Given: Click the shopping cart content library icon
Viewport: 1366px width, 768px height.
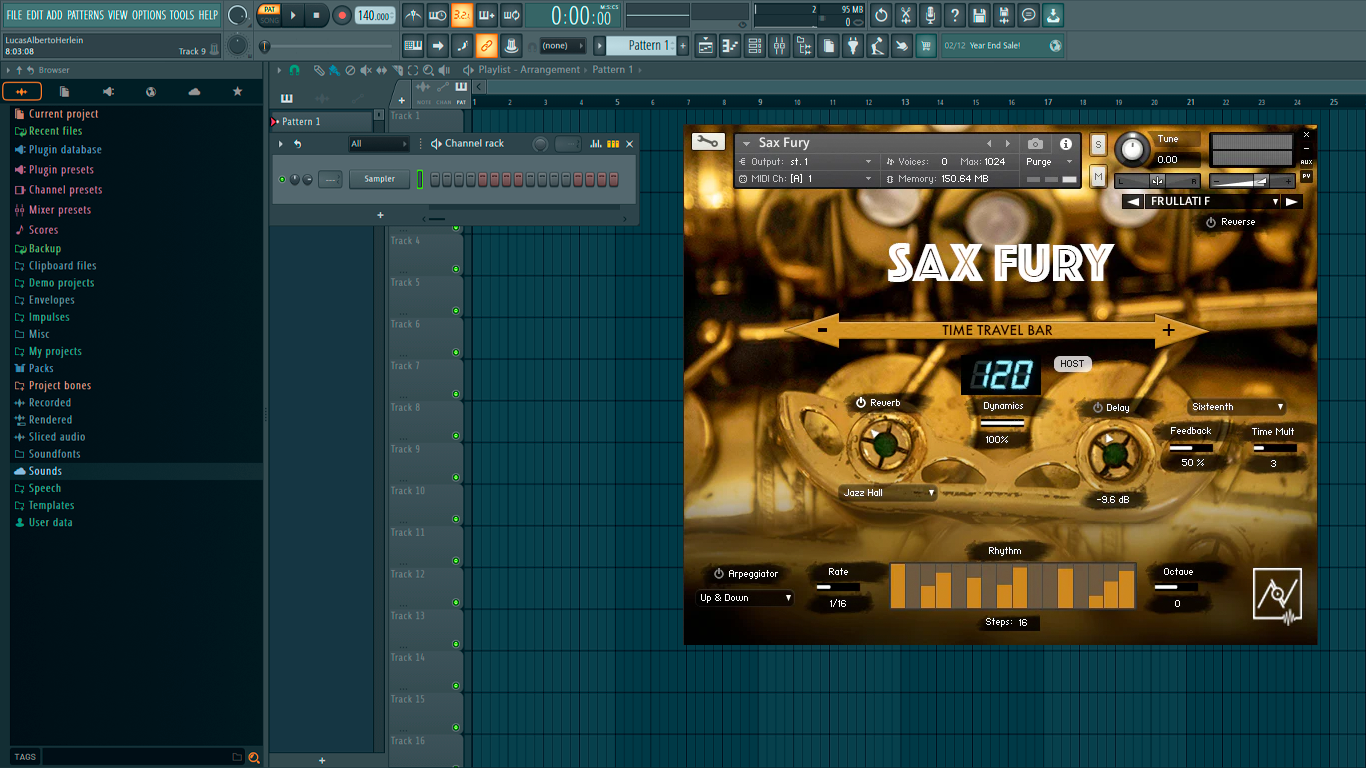Looking at the screenshot, I should [926, 45].
